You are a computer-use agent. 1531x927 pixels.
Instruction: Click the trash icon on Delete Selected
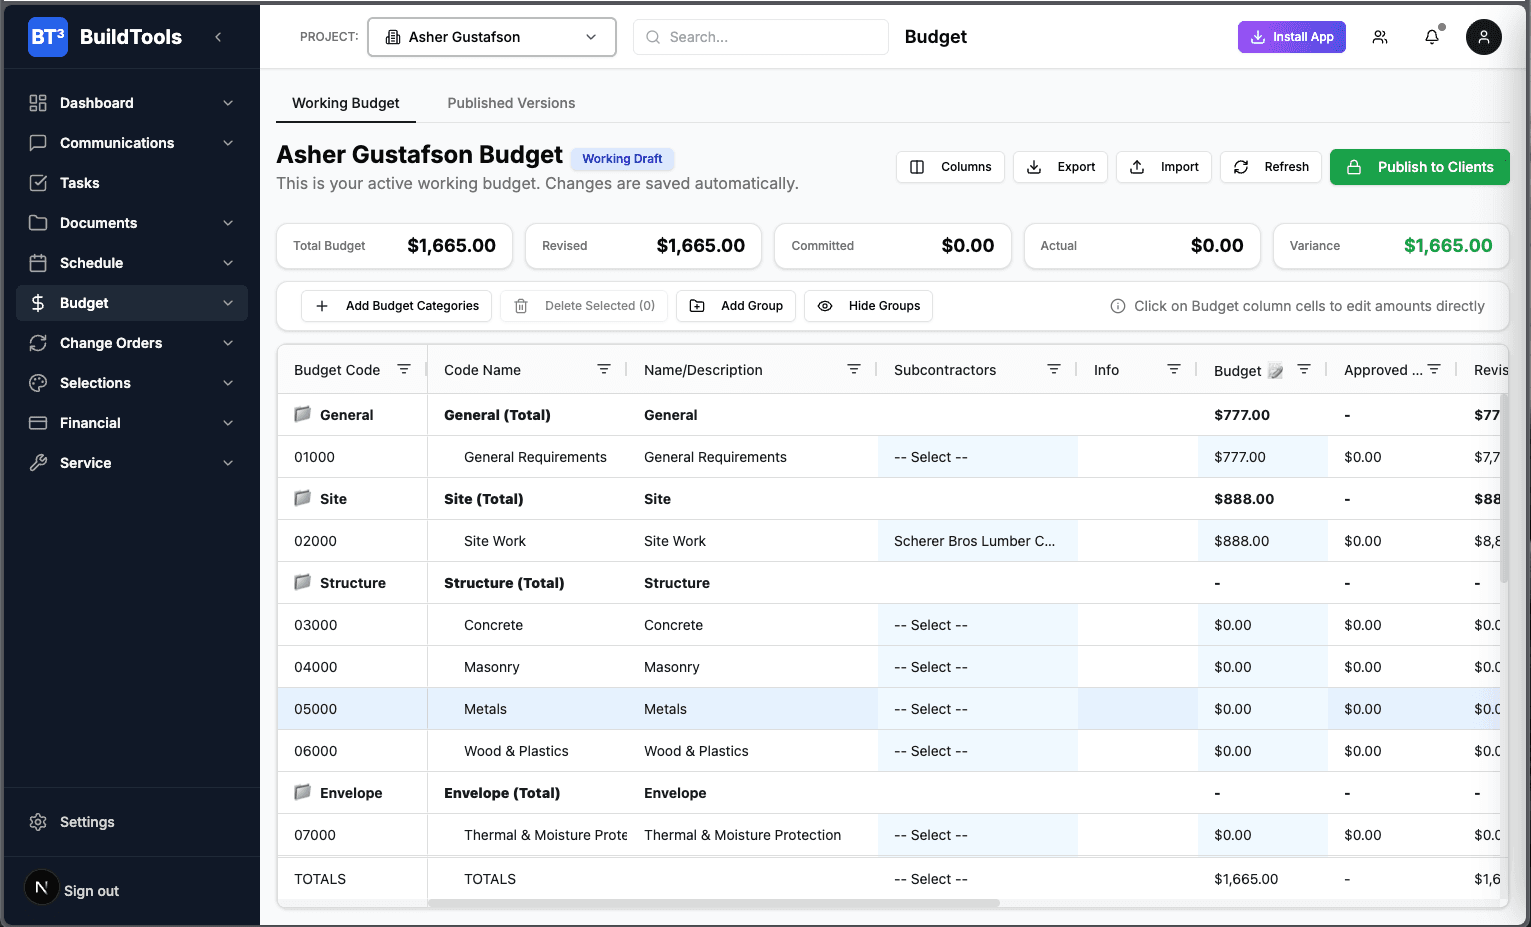pos(521,305)
